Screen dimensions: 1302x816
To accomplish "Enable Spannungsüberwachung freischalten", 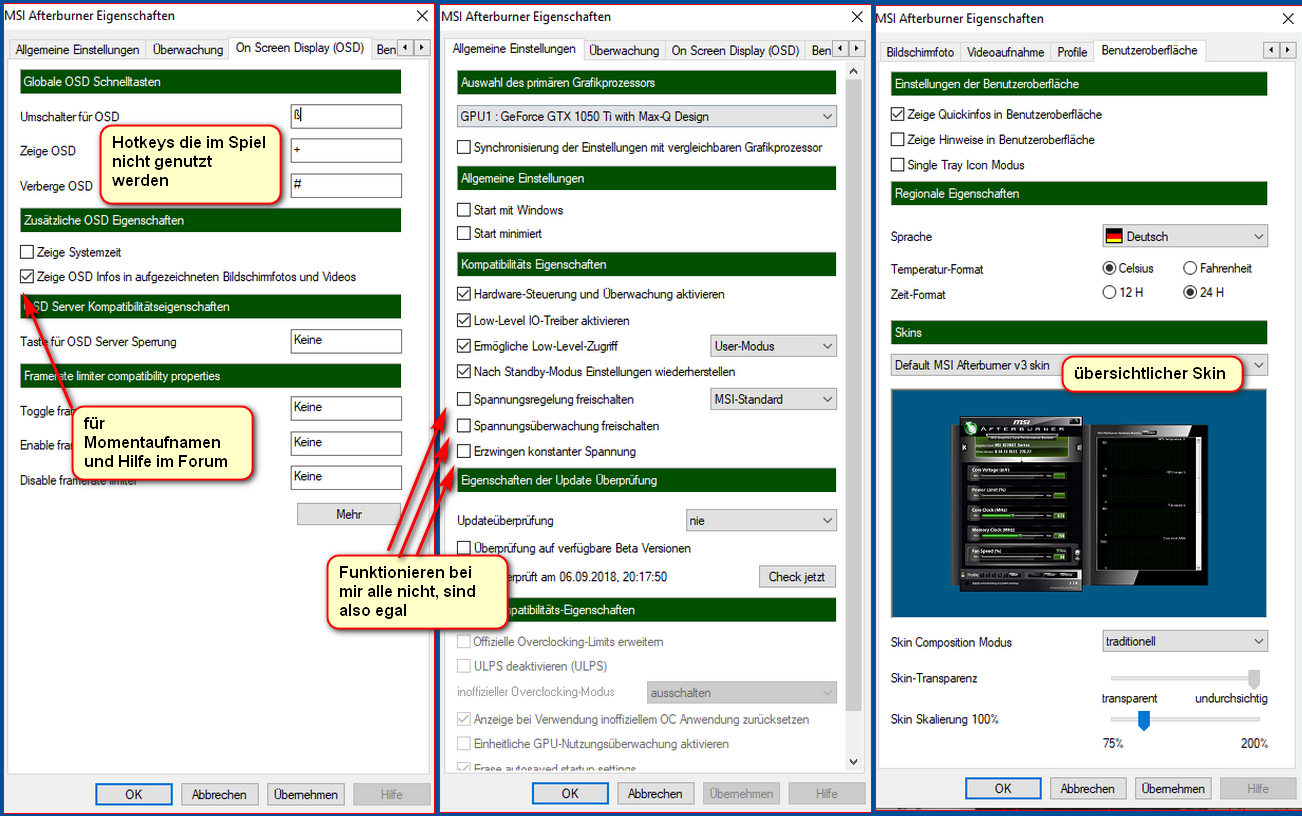I will coord(464,426).
